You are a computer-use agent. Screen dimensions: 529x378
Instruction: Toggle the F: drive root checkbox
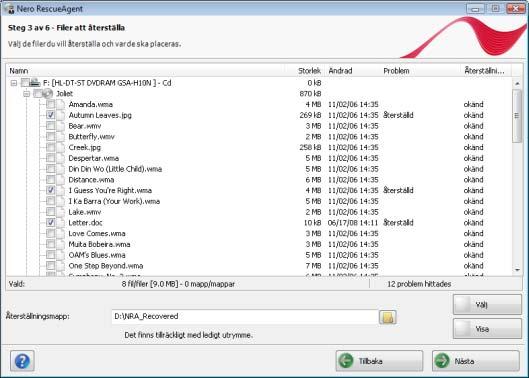pyautogui.click(x=25, y=83)
